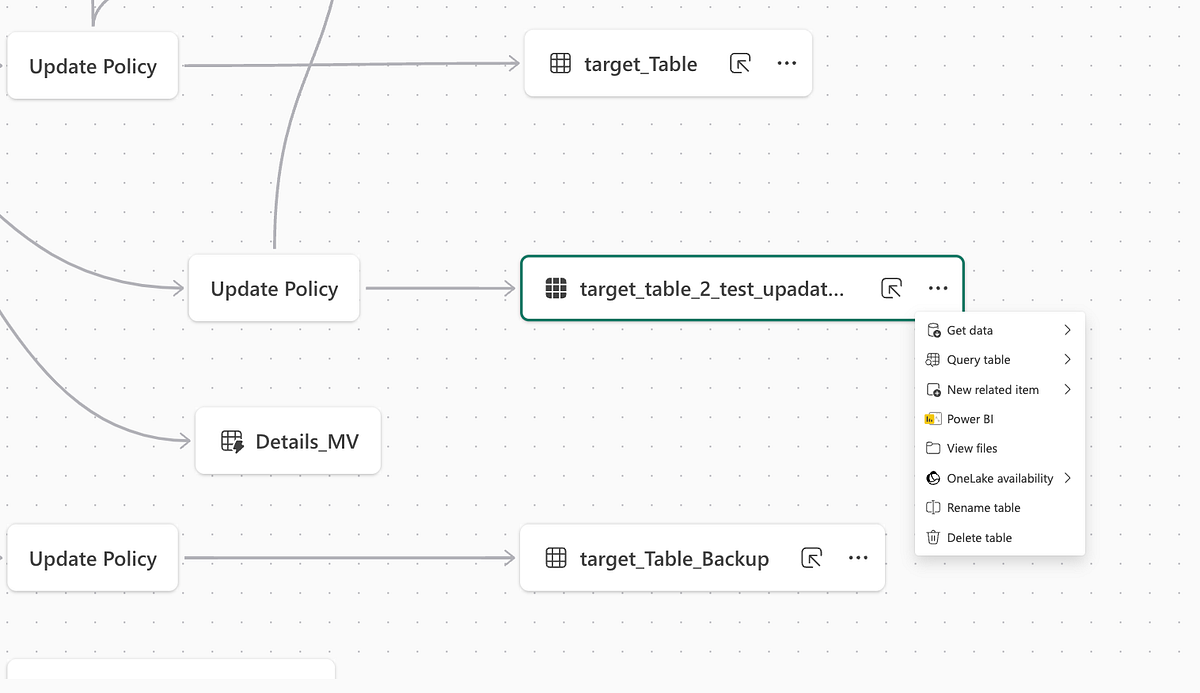
Task: Select the bottom Update Policy node
Action: [x=93, y=559]
